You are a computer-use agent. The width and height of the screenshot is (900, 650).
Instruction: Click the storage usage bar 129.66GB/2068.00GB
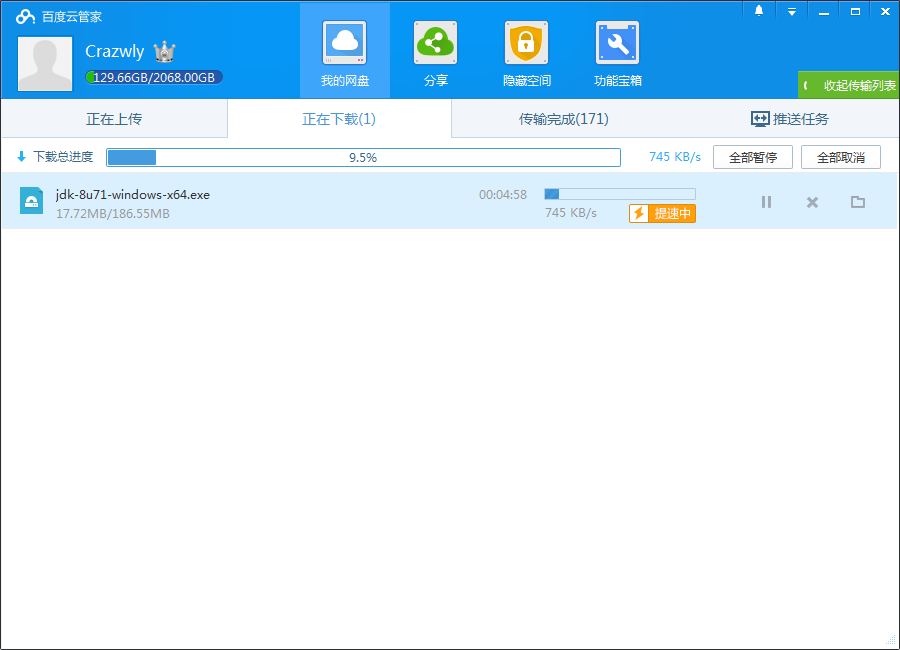click(154, 77)
